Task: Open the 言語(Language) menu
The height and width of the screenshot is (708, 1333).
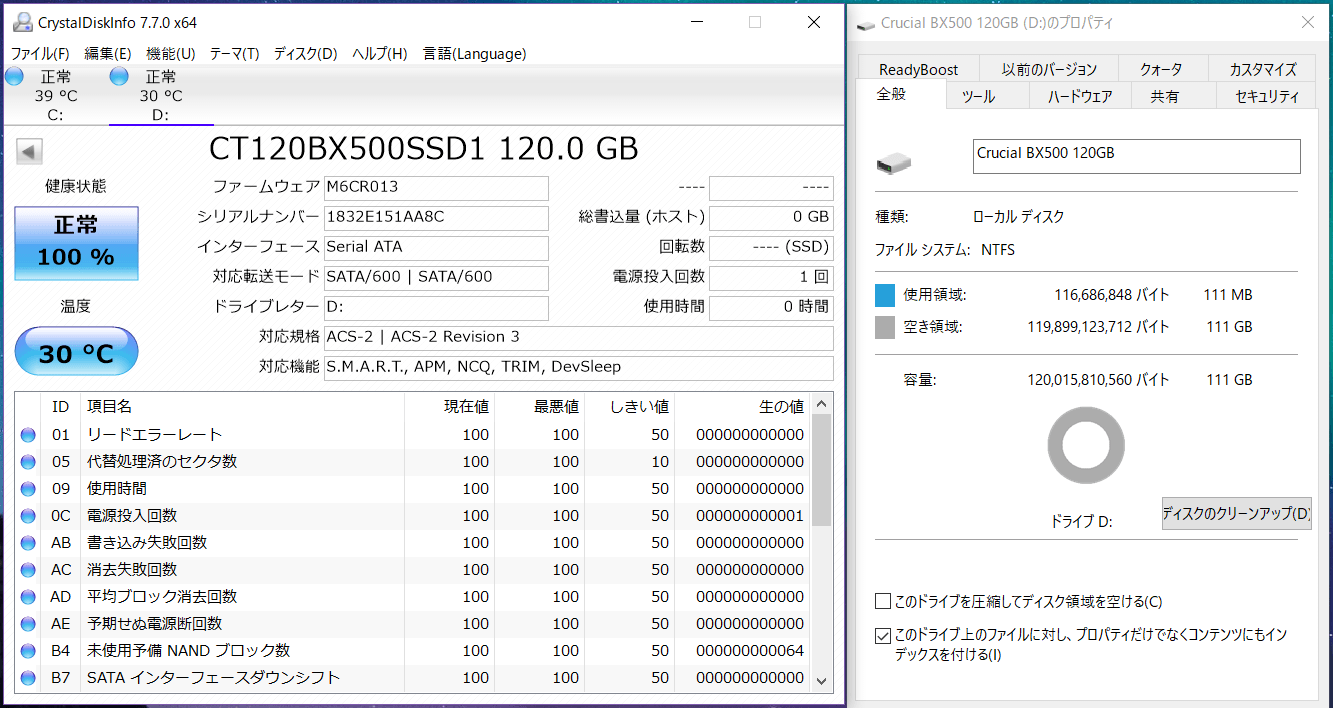Action: [475, 54]
